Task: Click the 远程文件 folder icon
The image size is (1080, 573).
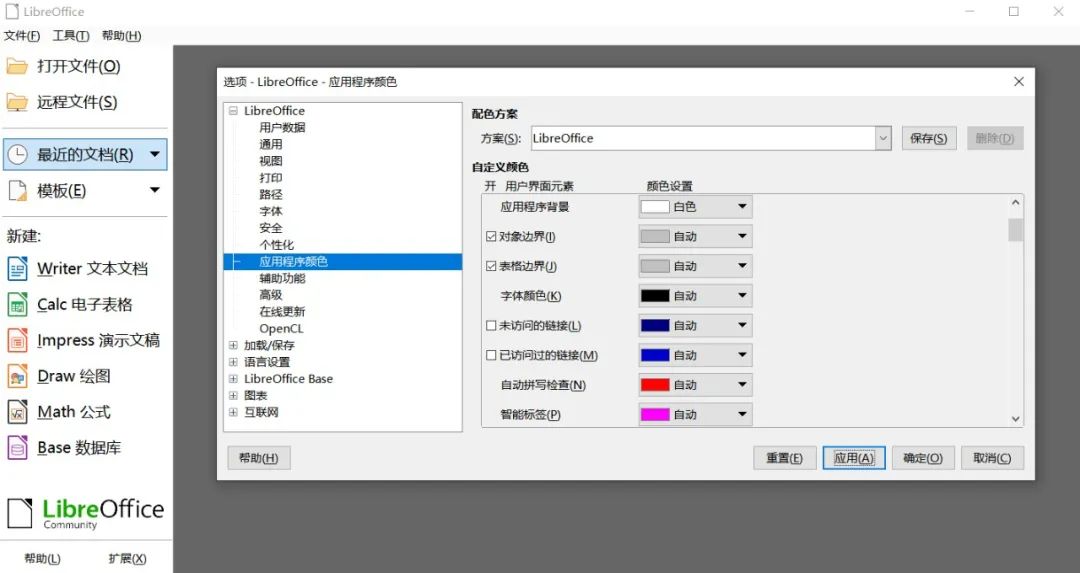Action: [x=17, y=102]
